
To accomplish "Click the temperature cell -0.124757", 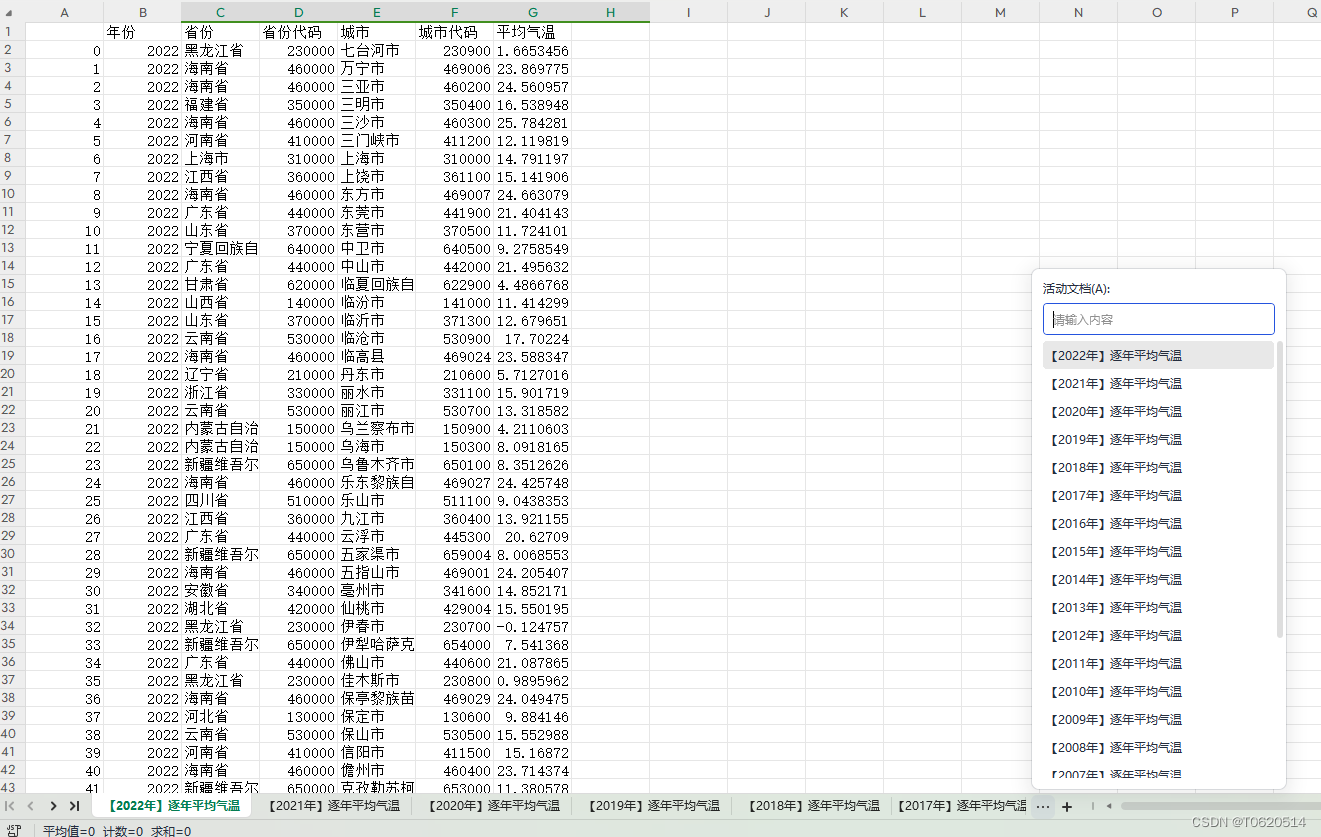I will pos(532,626).
